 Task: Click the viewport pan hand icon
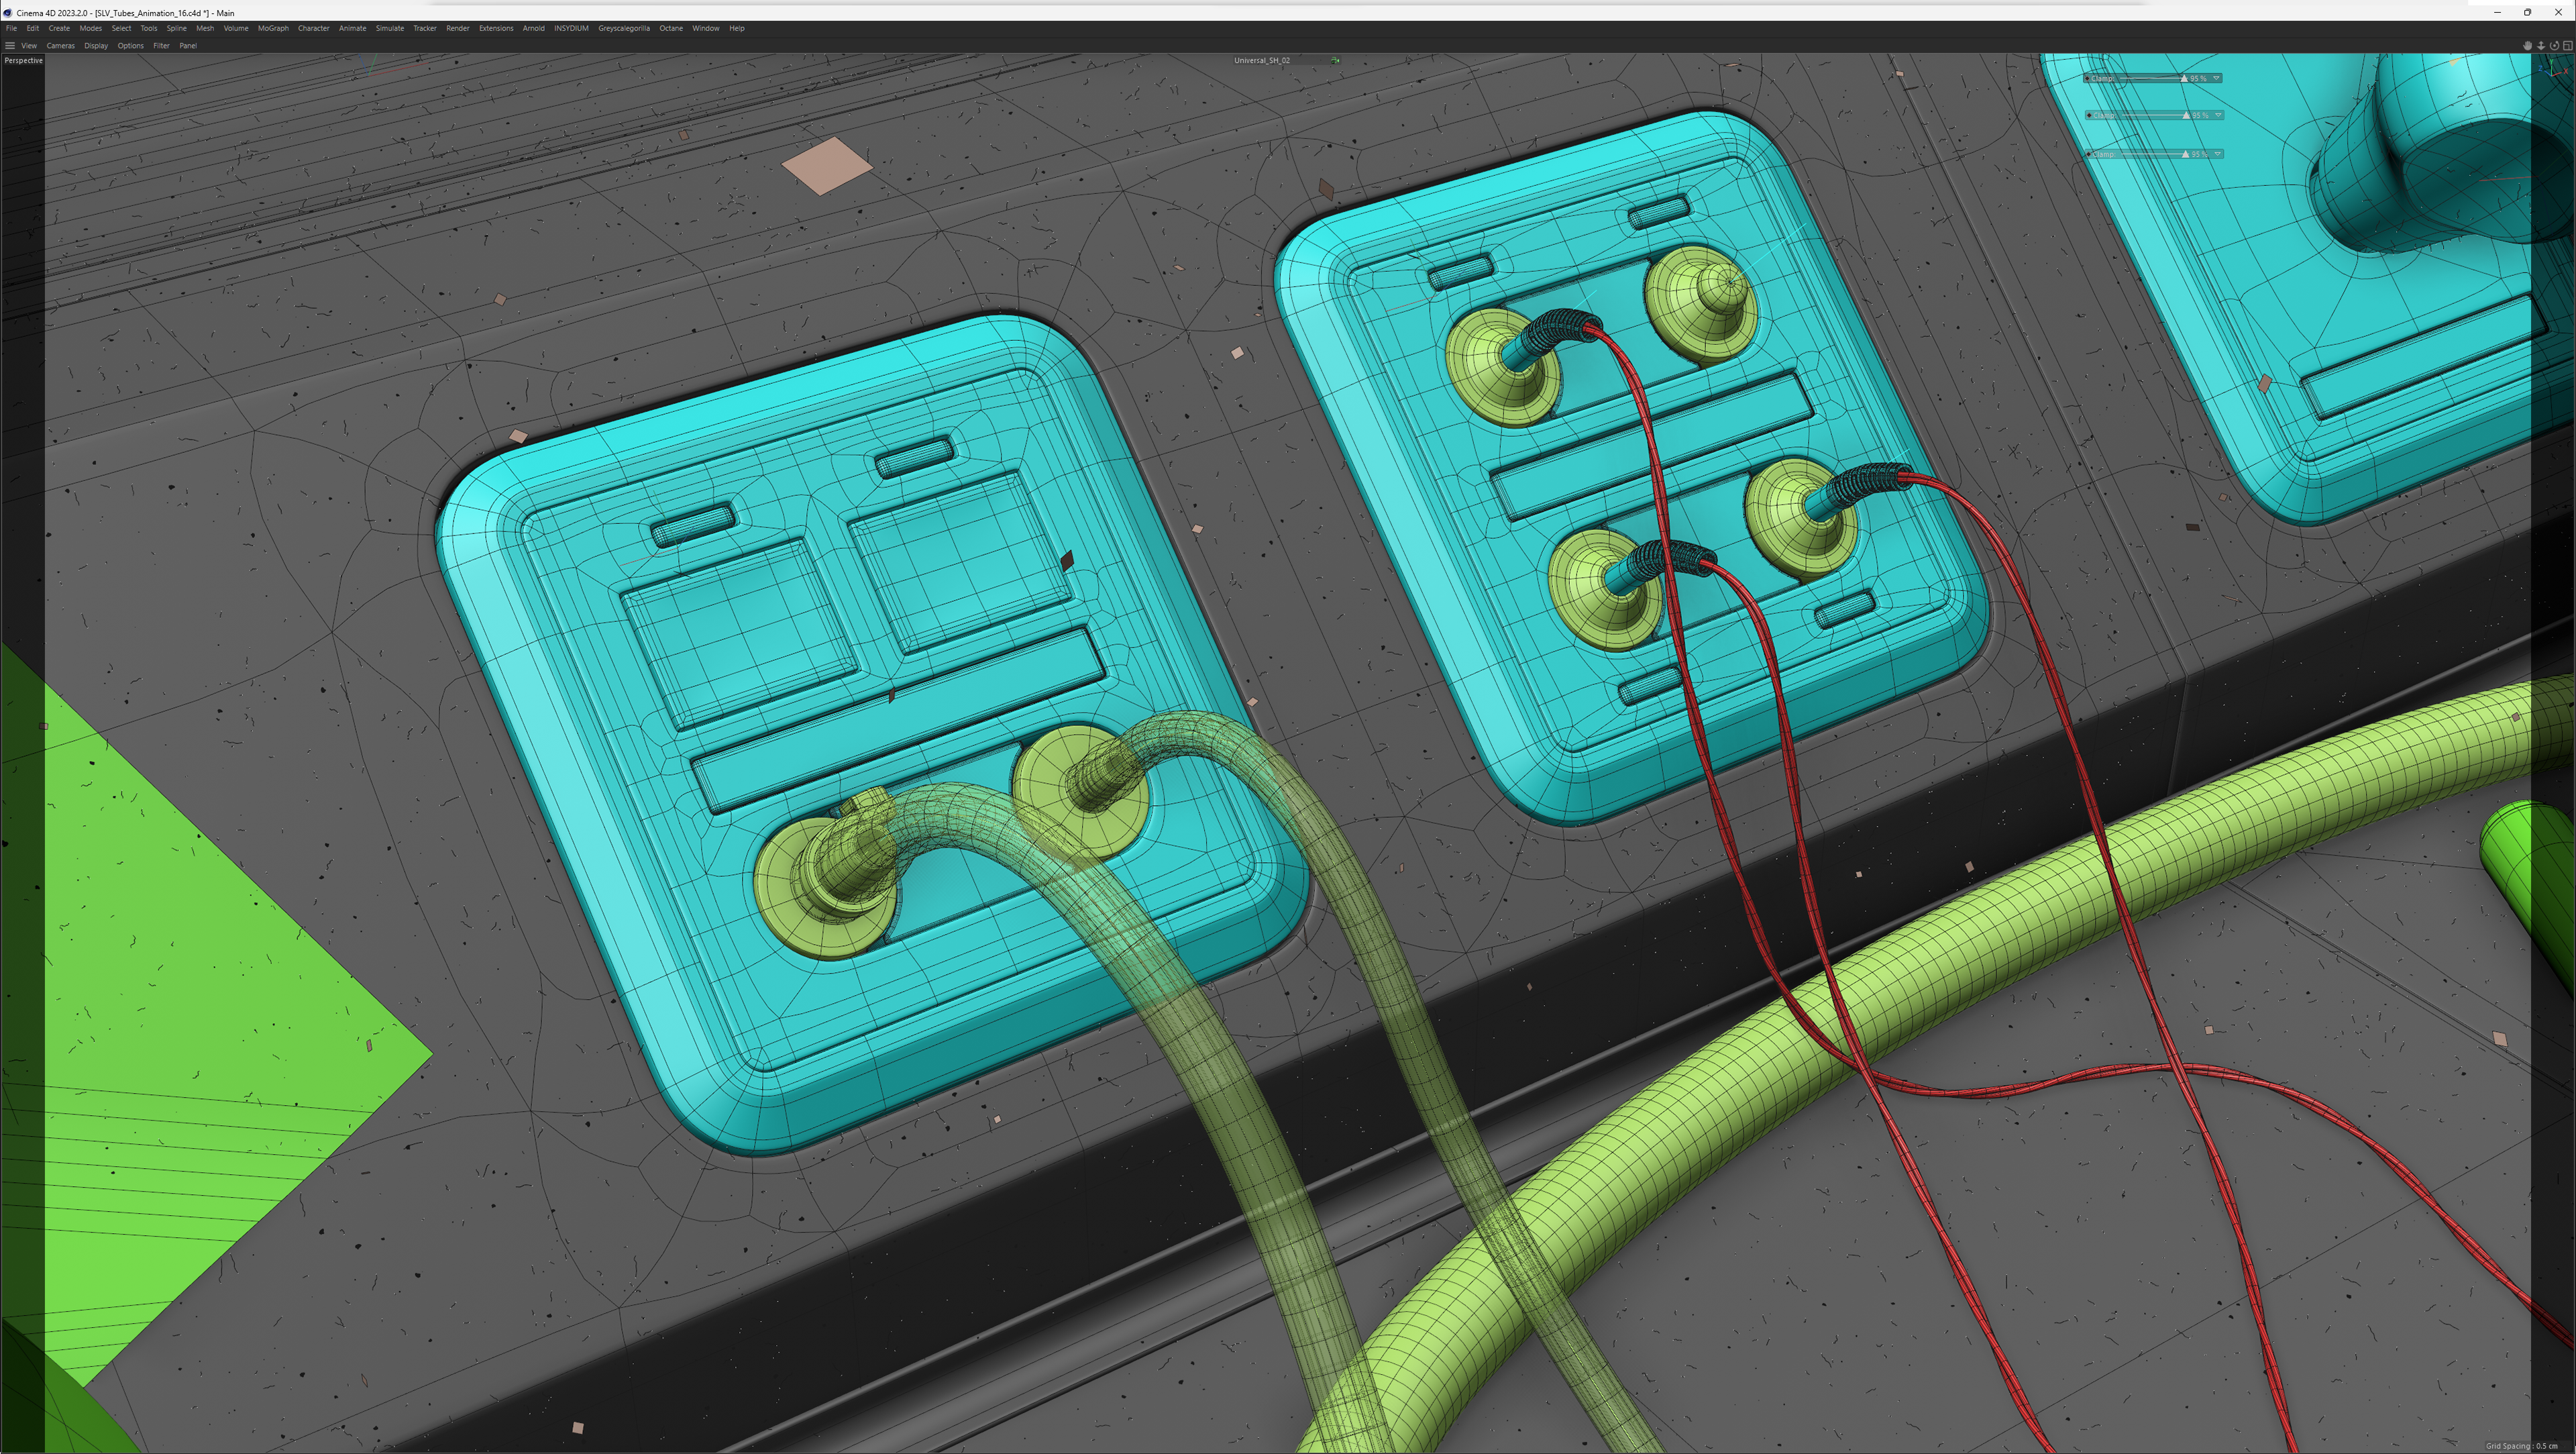coord(2527,46)
